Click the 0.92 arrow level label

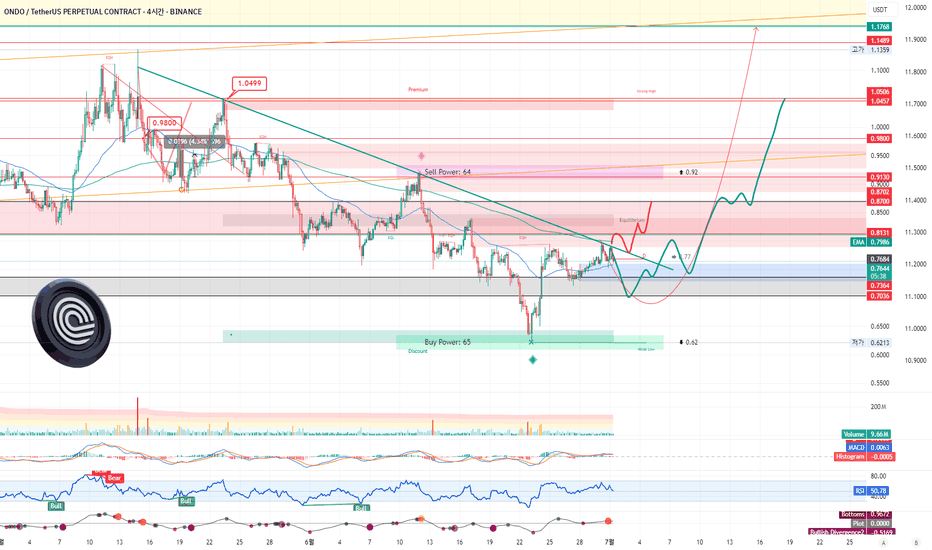point(688,172)
